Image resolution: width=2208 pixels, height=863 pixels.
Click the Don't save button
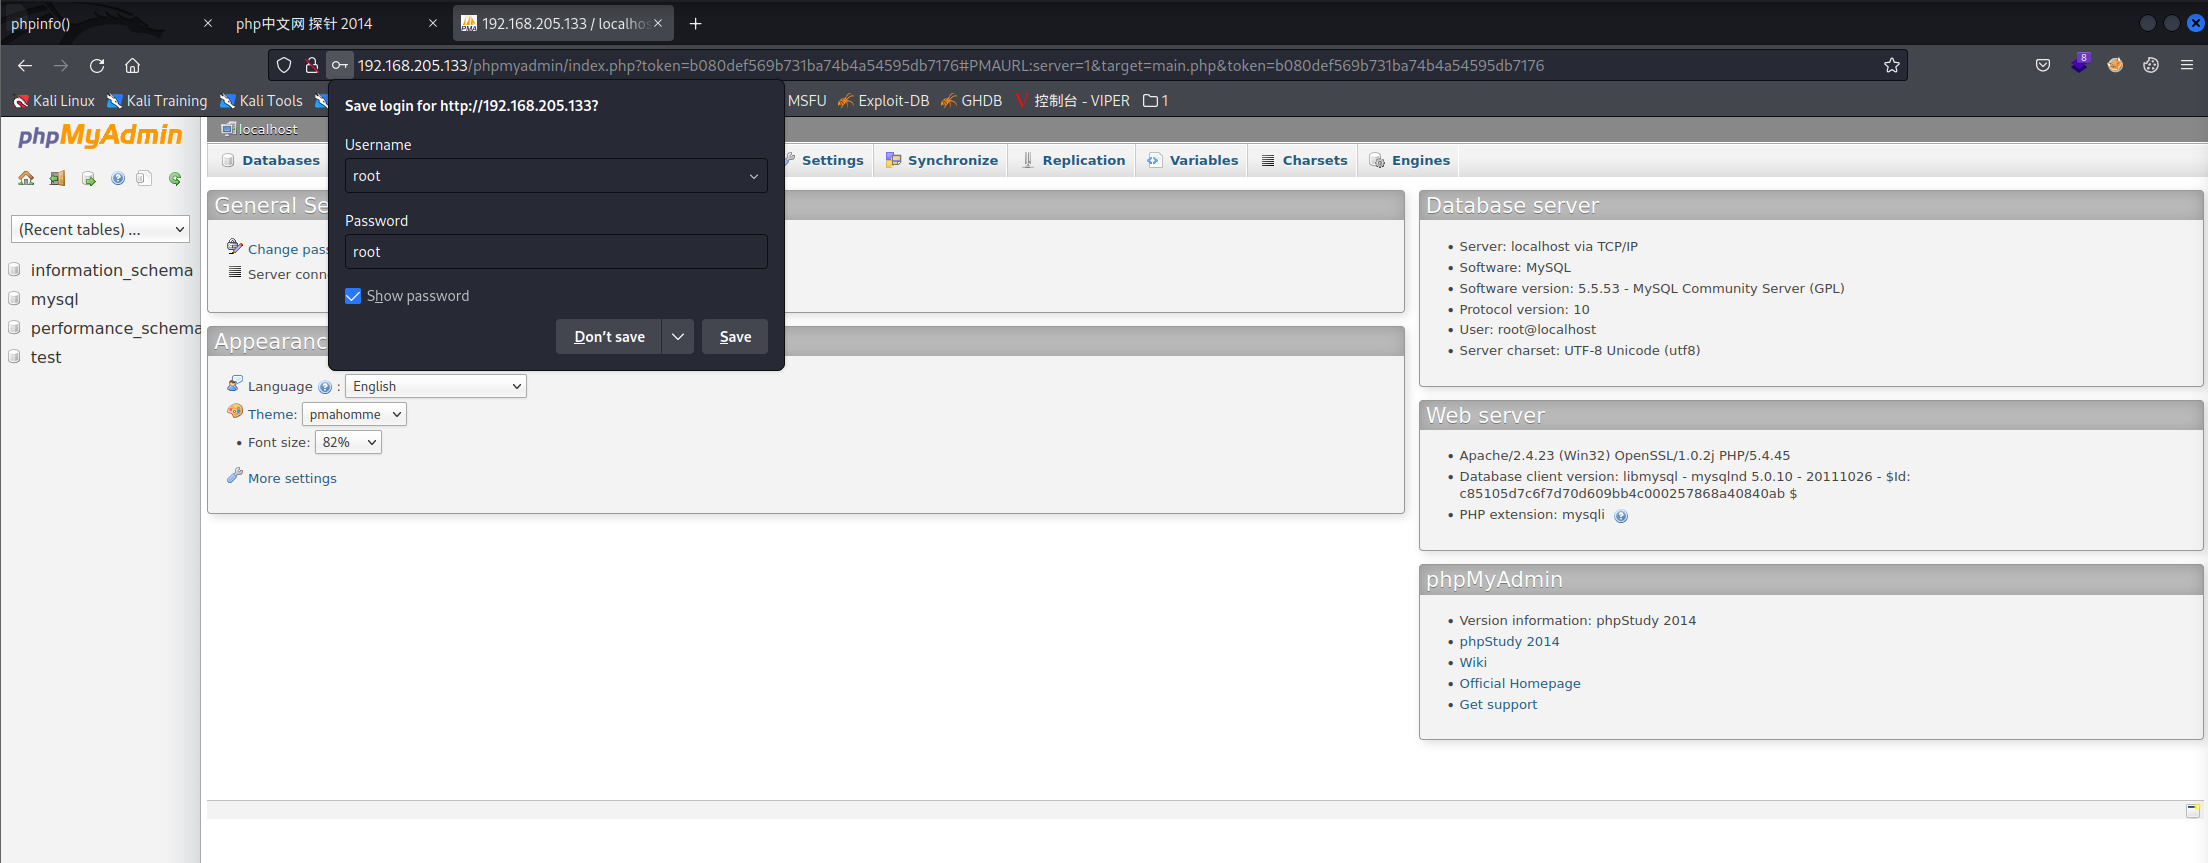click(x=609, y=337)
